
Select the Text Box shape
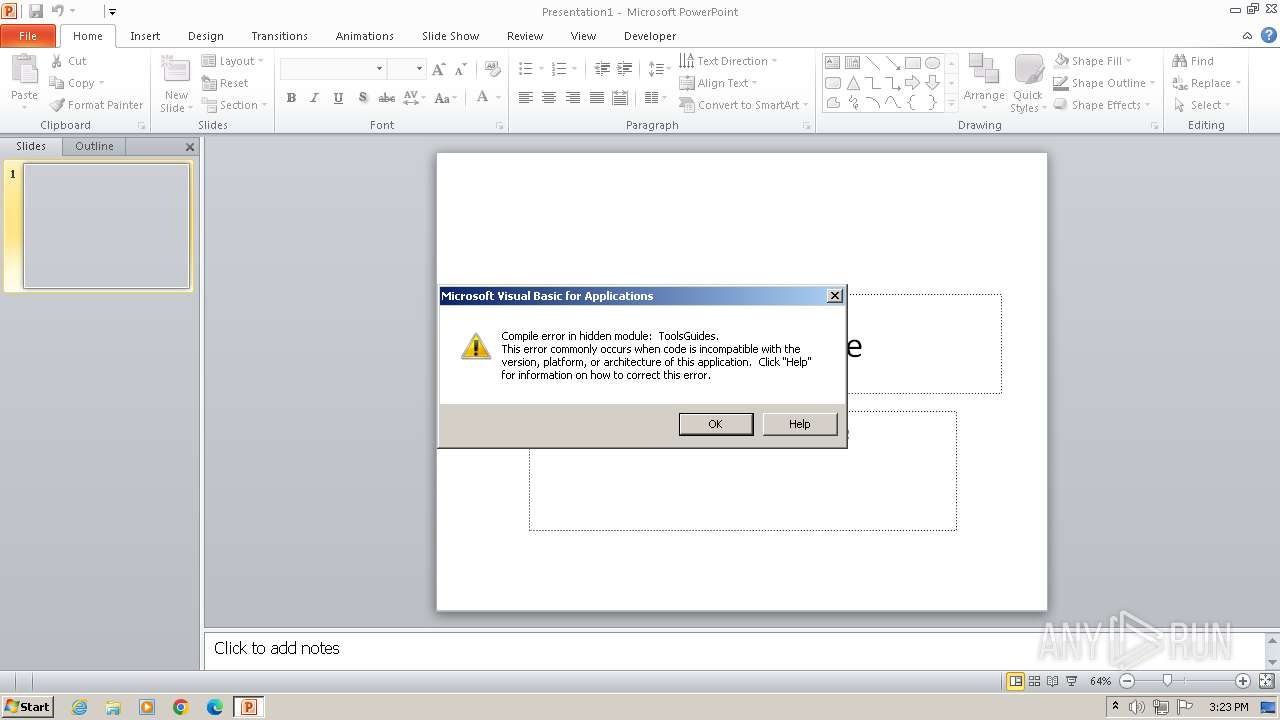tap(832, 62)
